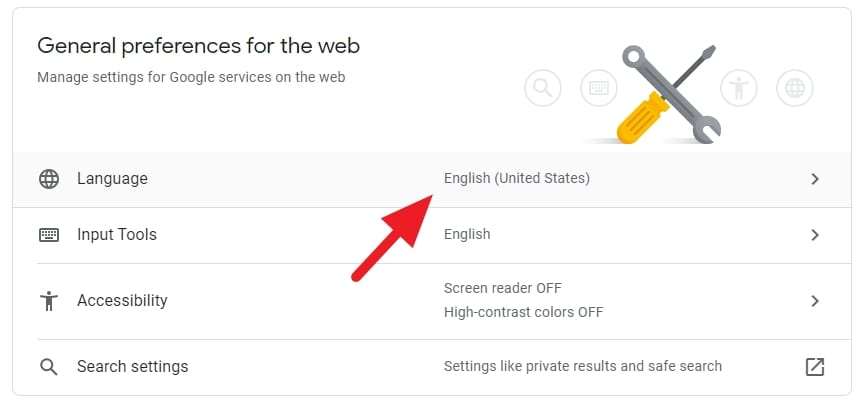Open Search settings via external link icon
The height and width of the screenshot is (402, 858).
pos(815,366)
